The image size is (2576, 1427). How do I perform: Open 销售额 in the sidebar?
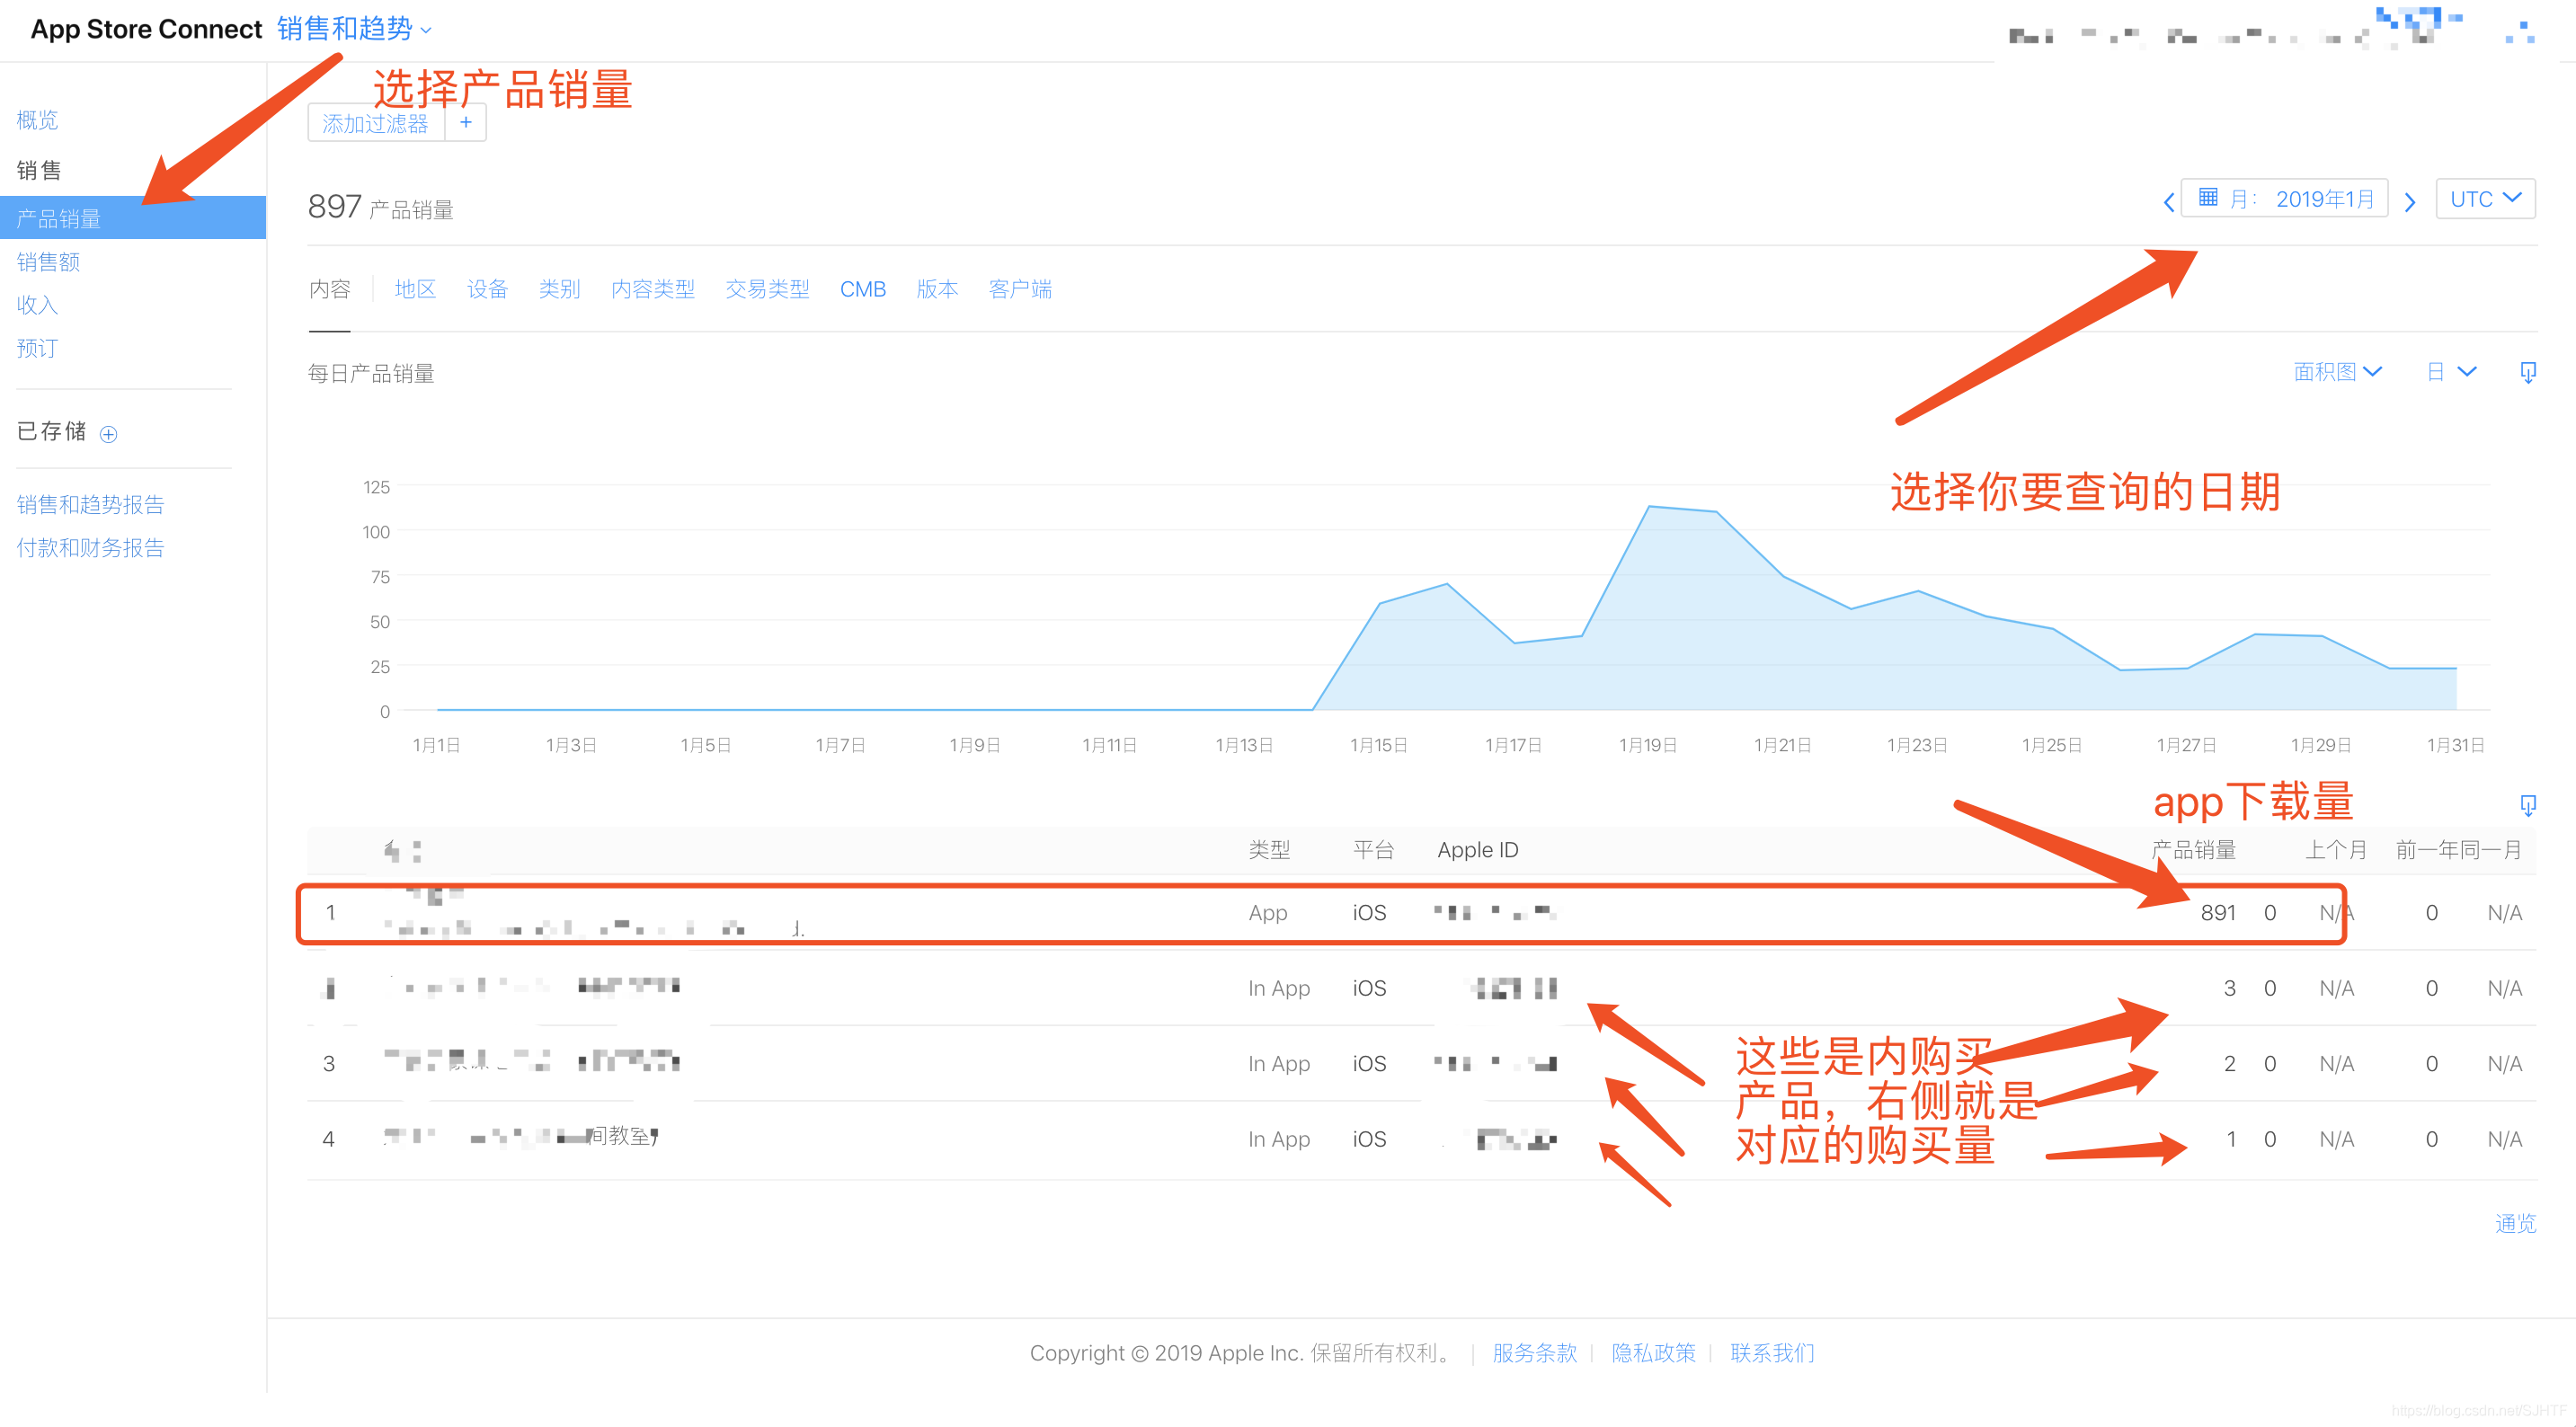pyautogui.click(x=48, y=262)
